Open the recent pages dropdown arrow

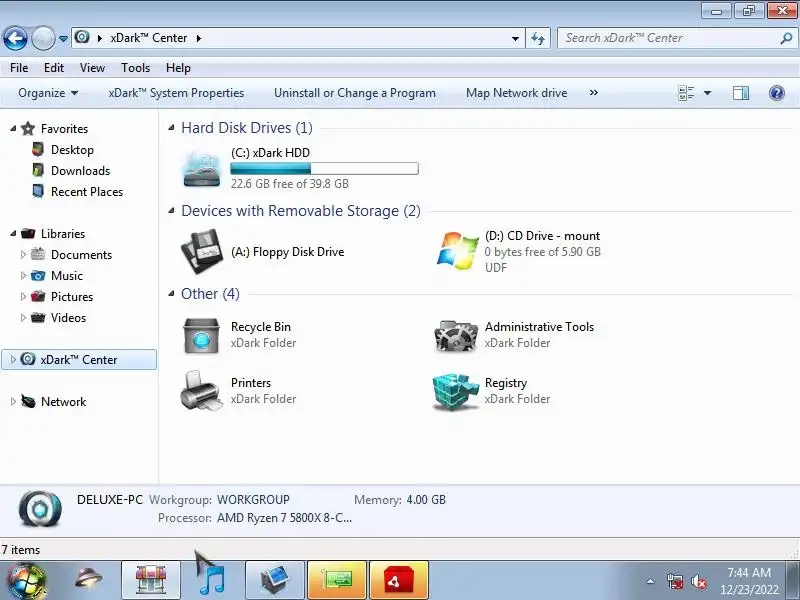(x=63, y=39)
